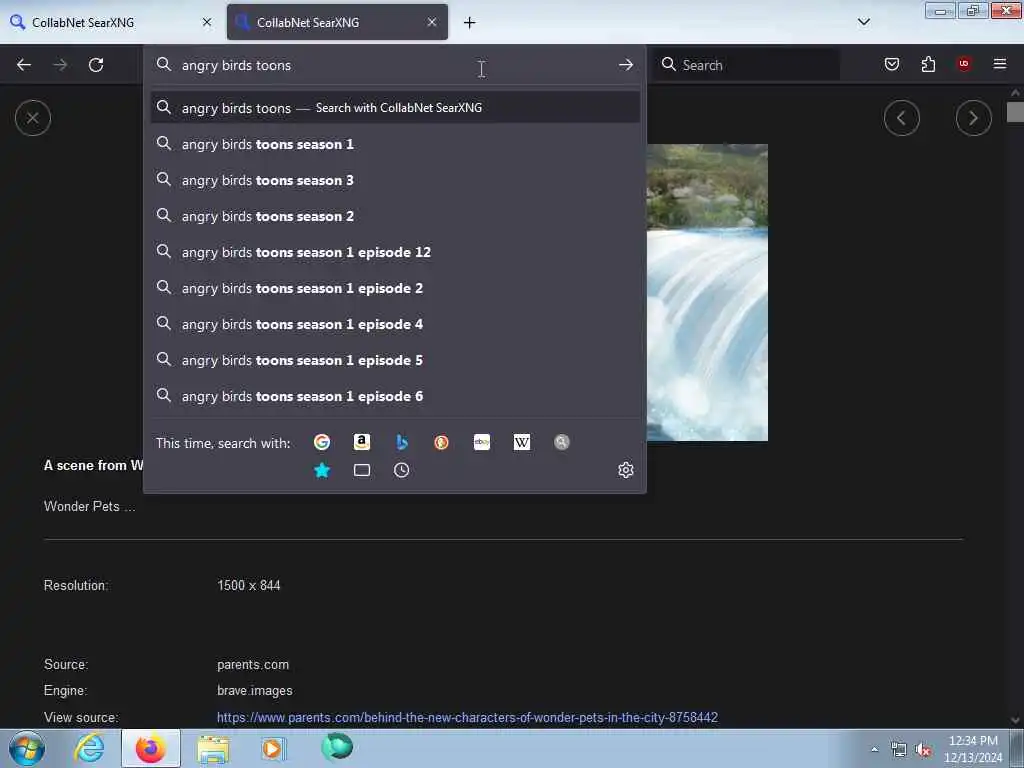The height and width of the screenshot is (768, 1024).
Task: Open the network tray icon
Action: click(x=899, y=750)
